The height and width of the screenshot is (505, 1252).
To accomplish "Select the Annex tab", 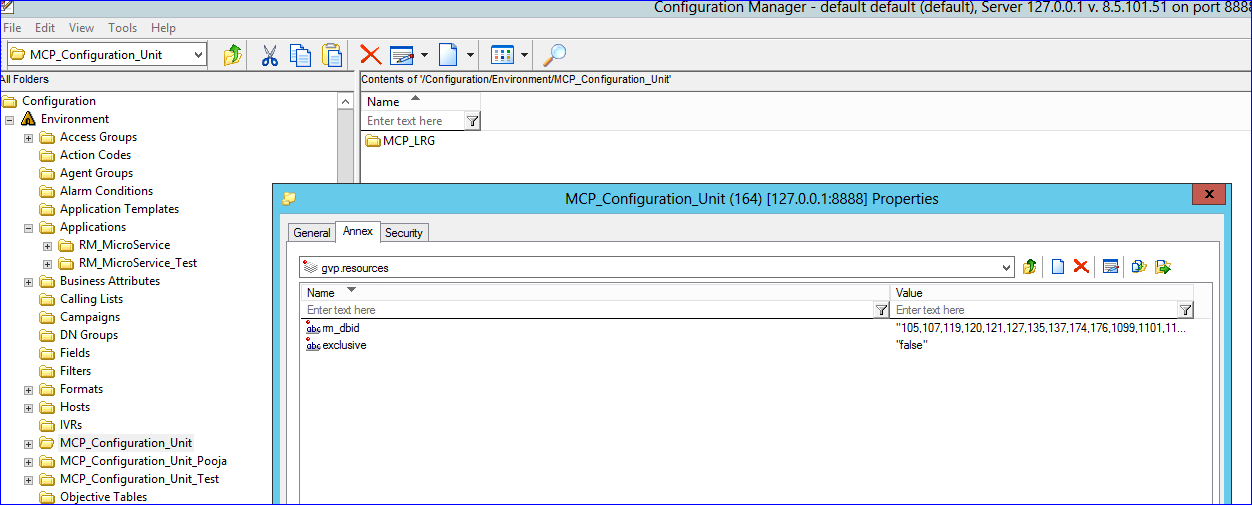I will (x=357, y=231).
